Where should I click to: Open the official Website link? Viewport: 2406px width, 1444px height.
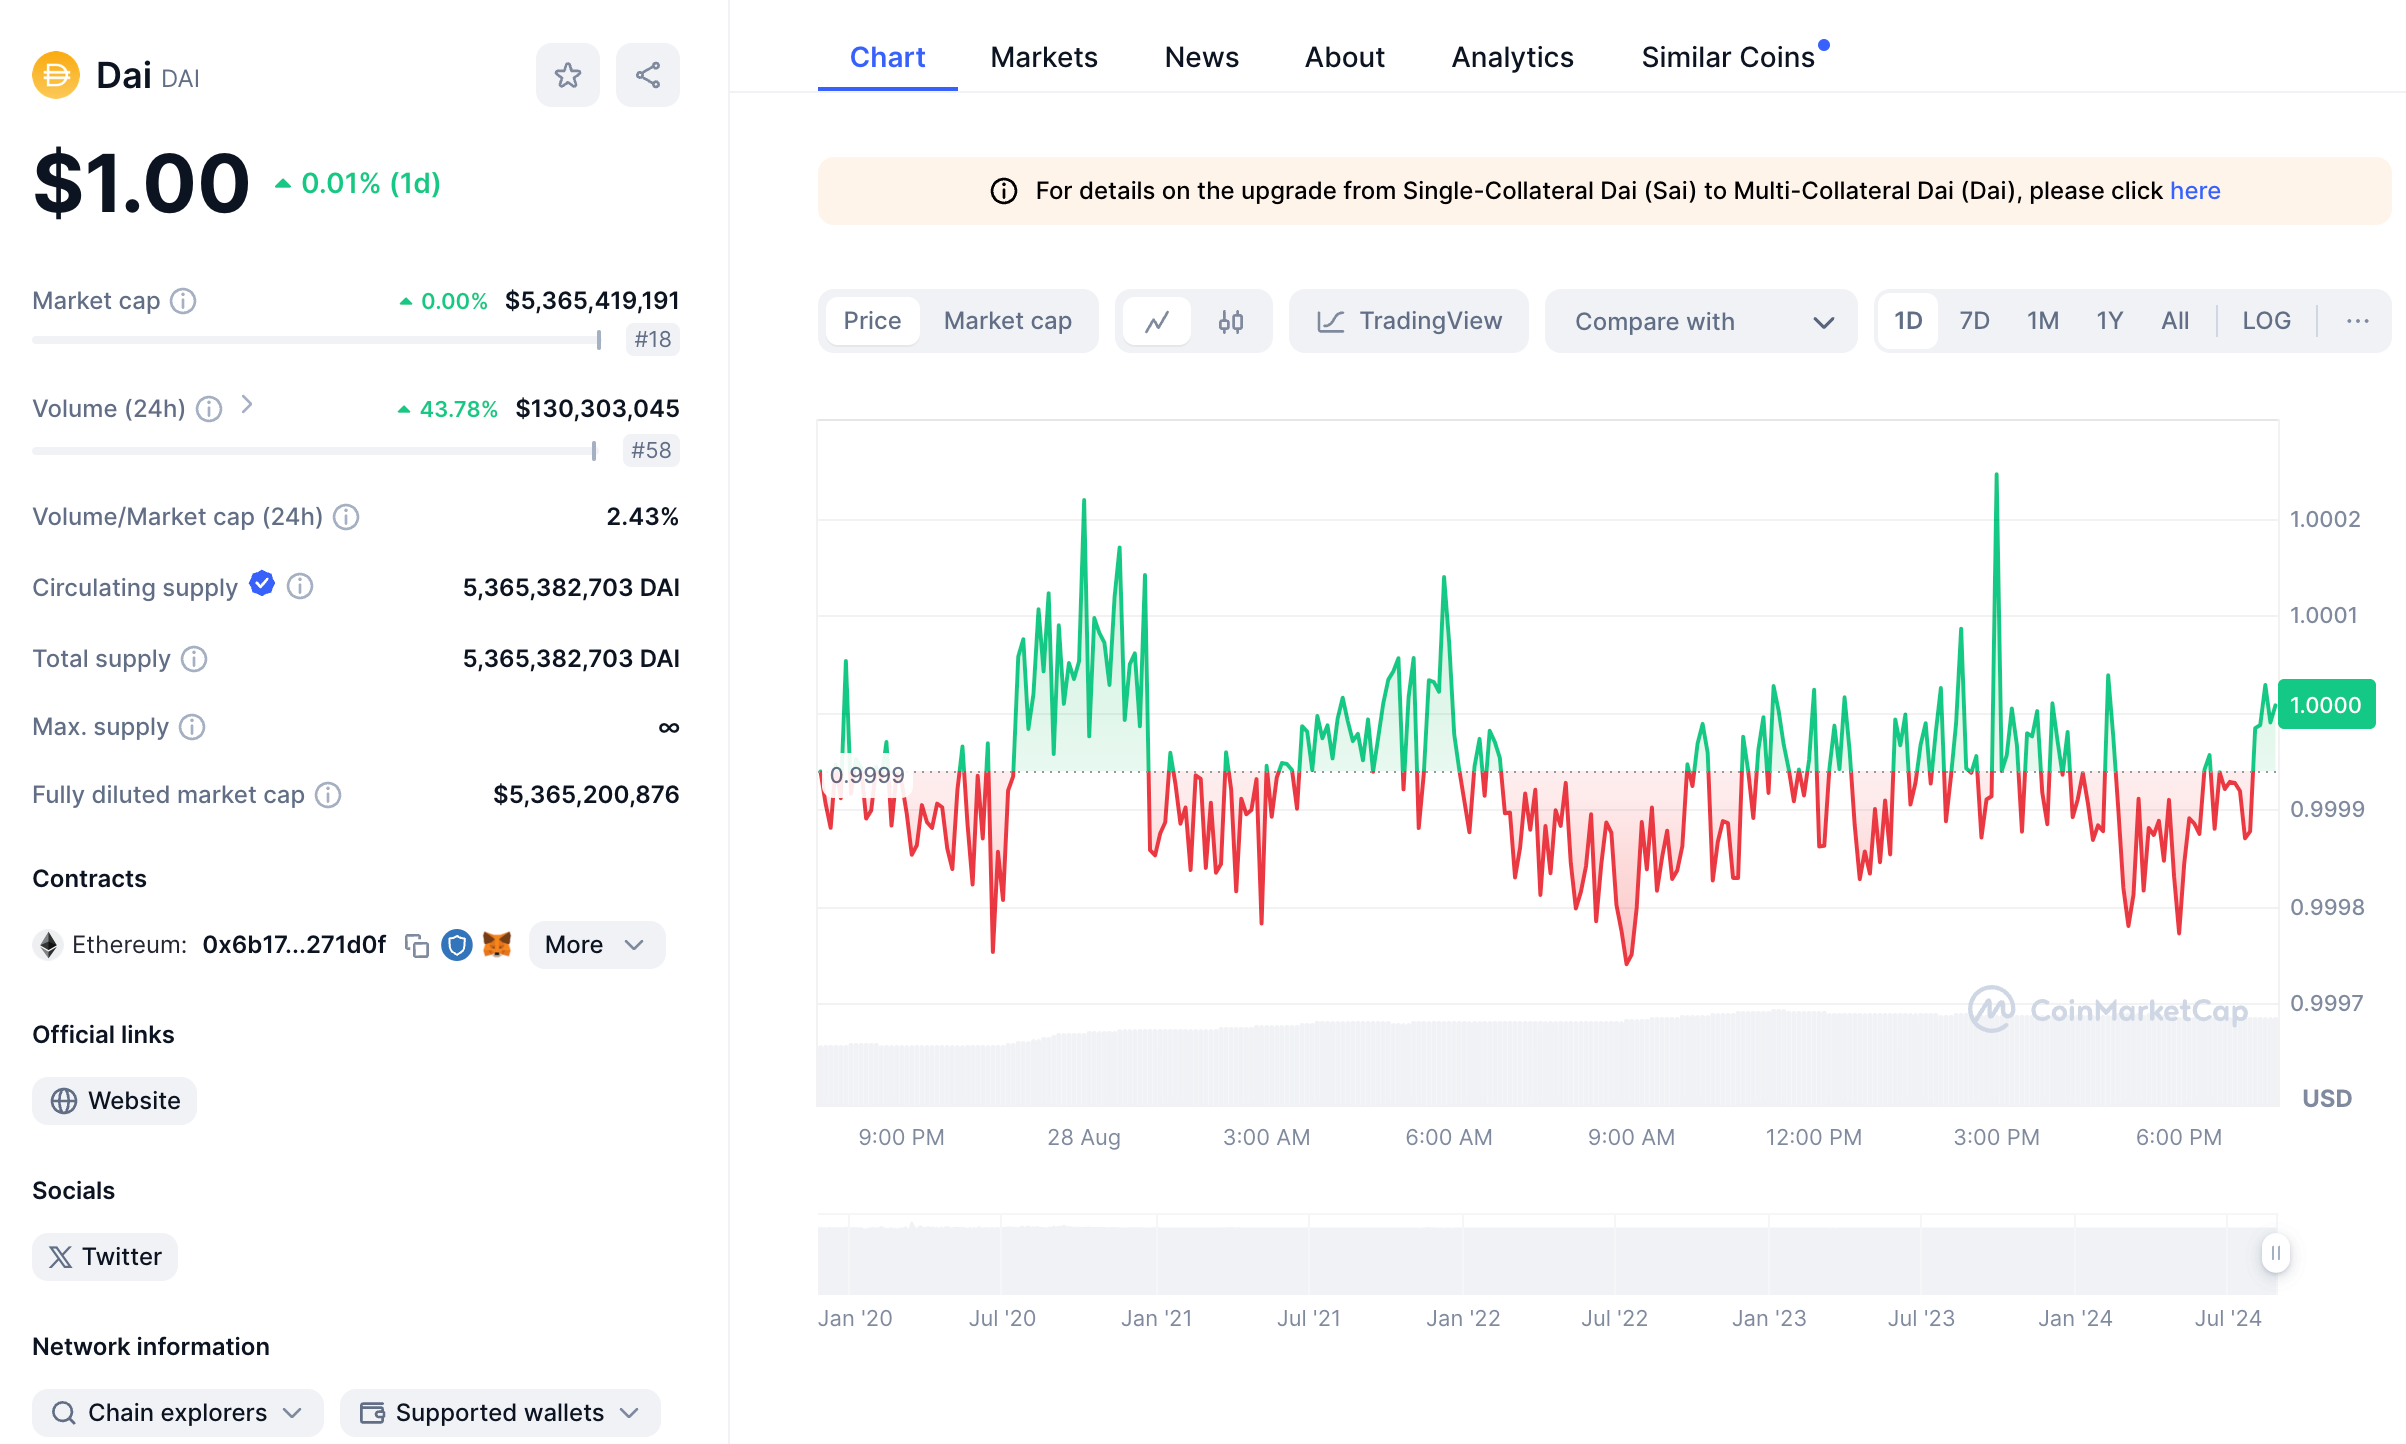coord(114,1100)
